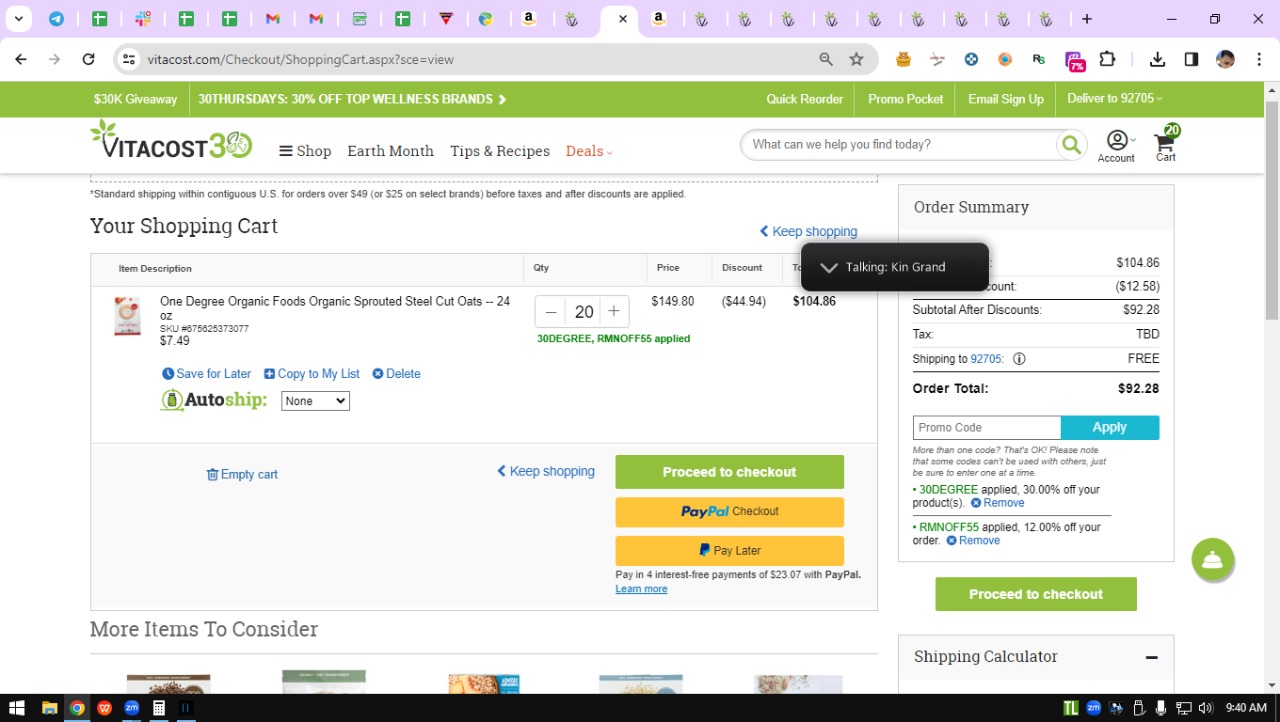Click Empty cart
Image resolution: width=1280 pixels, height=722 pixels.
[242, 475]
